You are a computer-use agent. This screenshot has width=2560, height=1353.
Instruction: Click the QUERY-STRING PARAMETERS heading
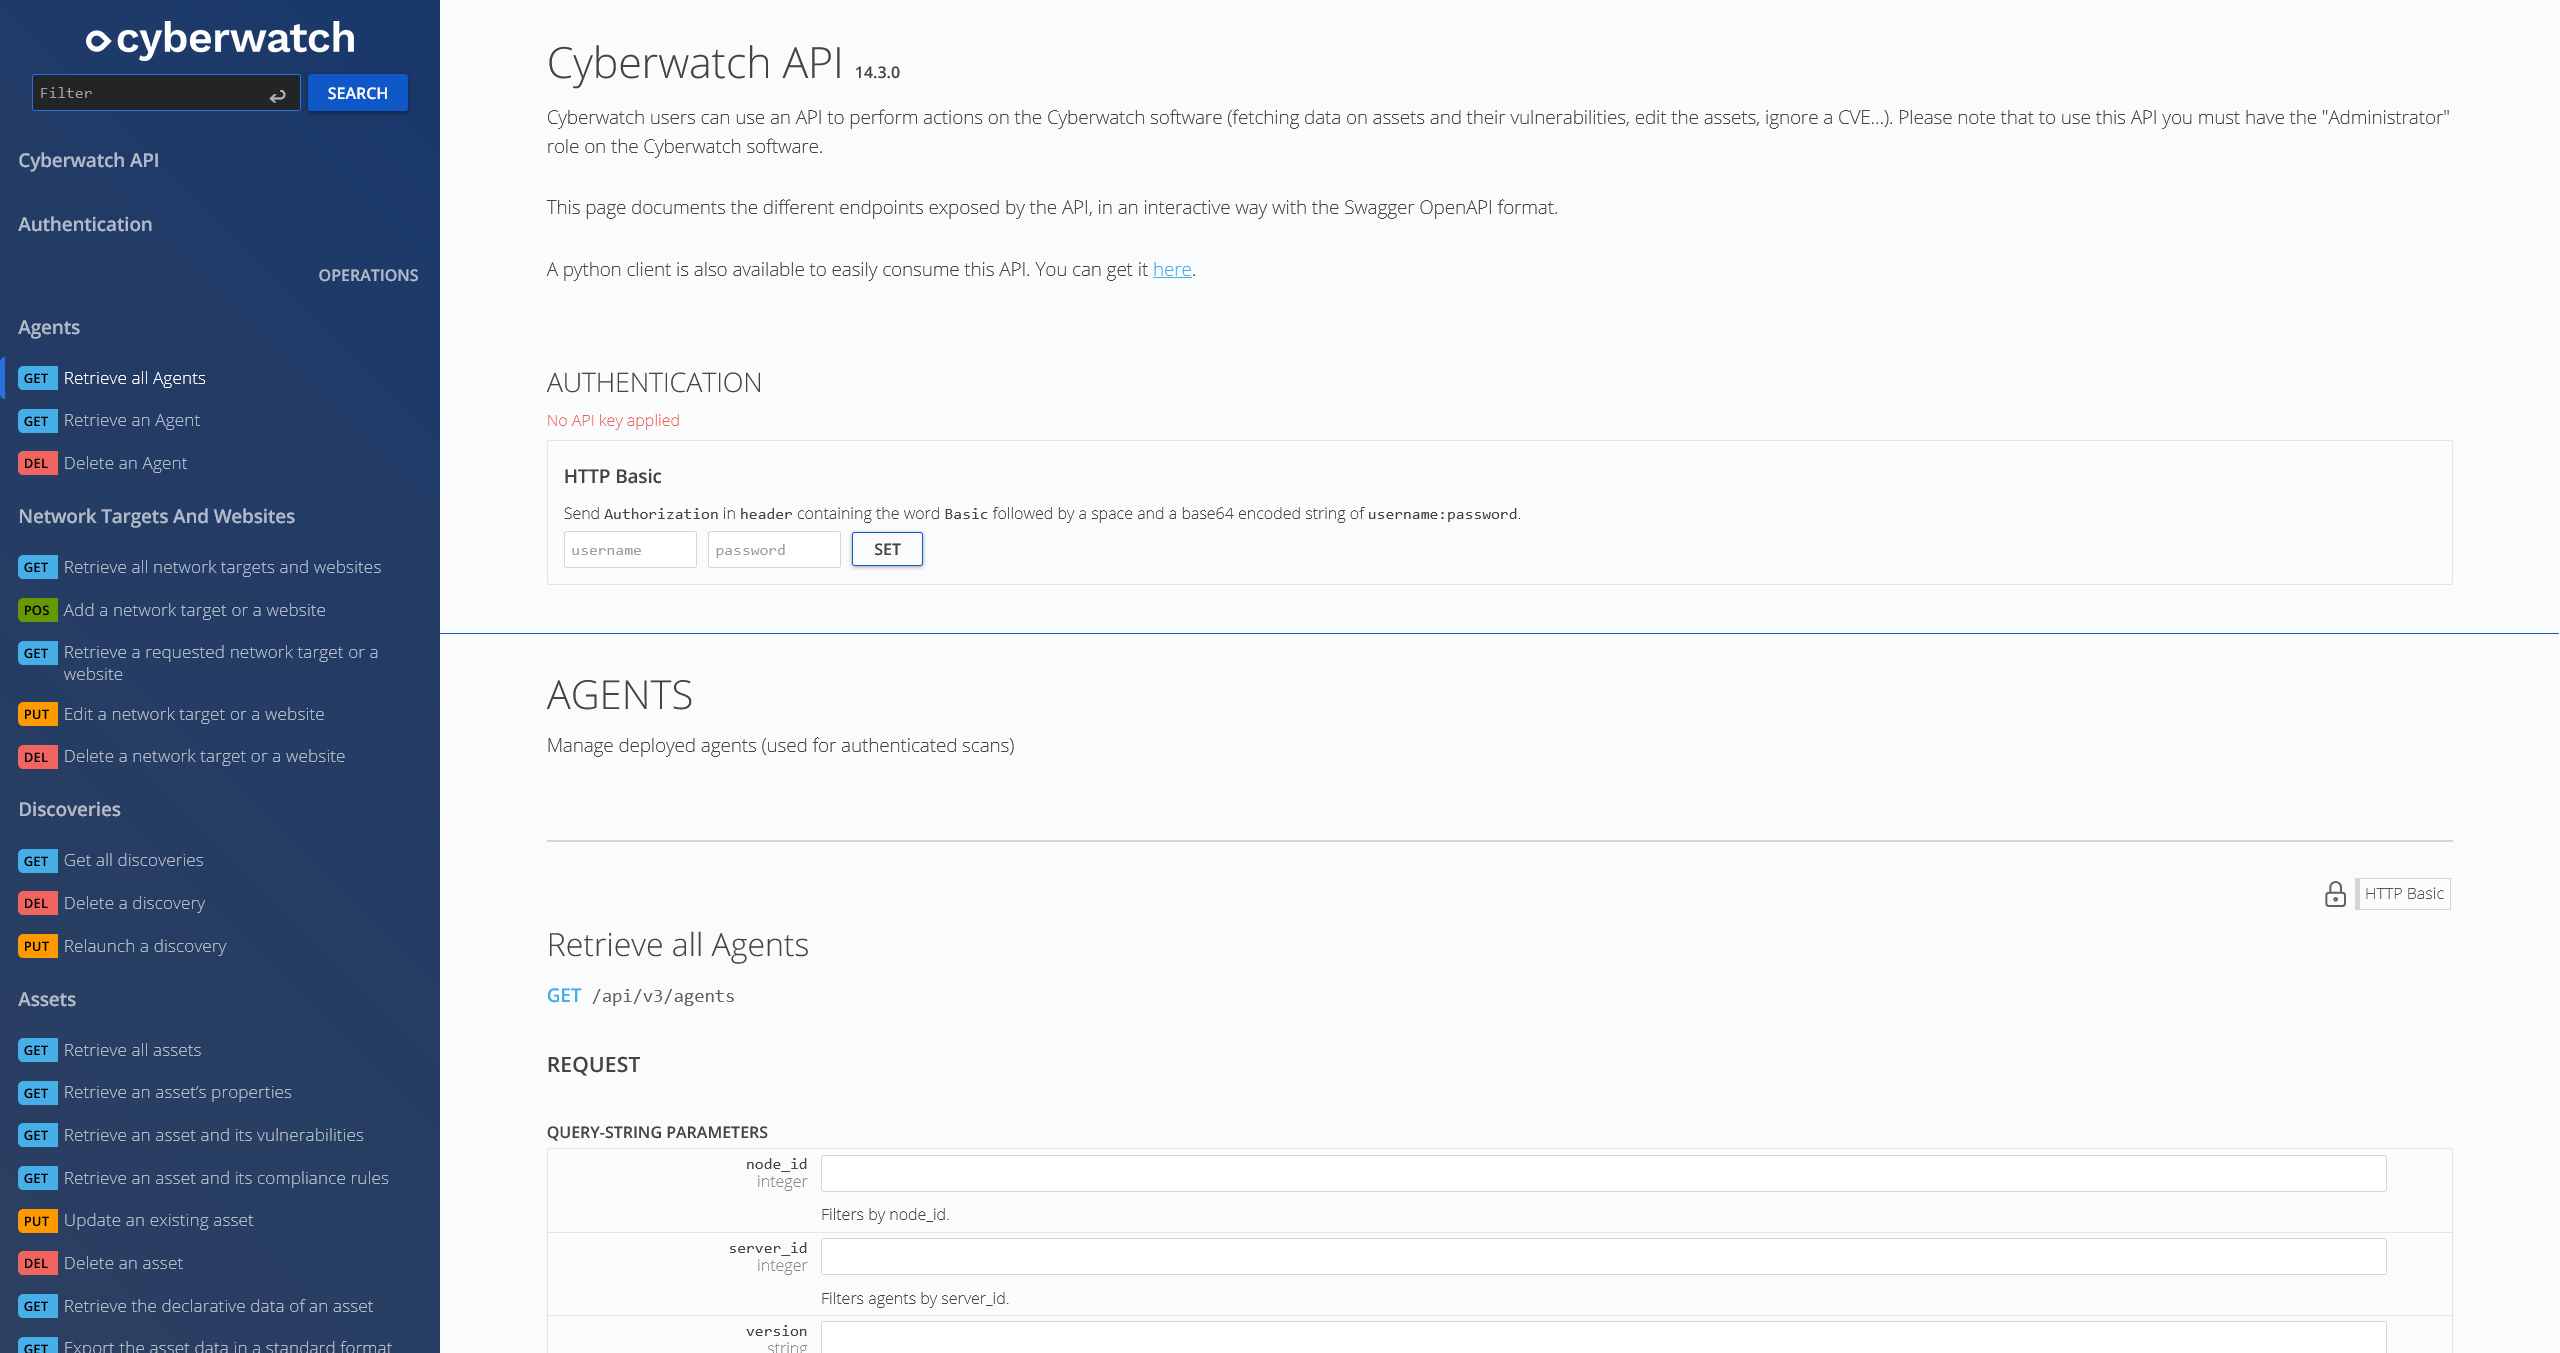[x=657, y=1132]
